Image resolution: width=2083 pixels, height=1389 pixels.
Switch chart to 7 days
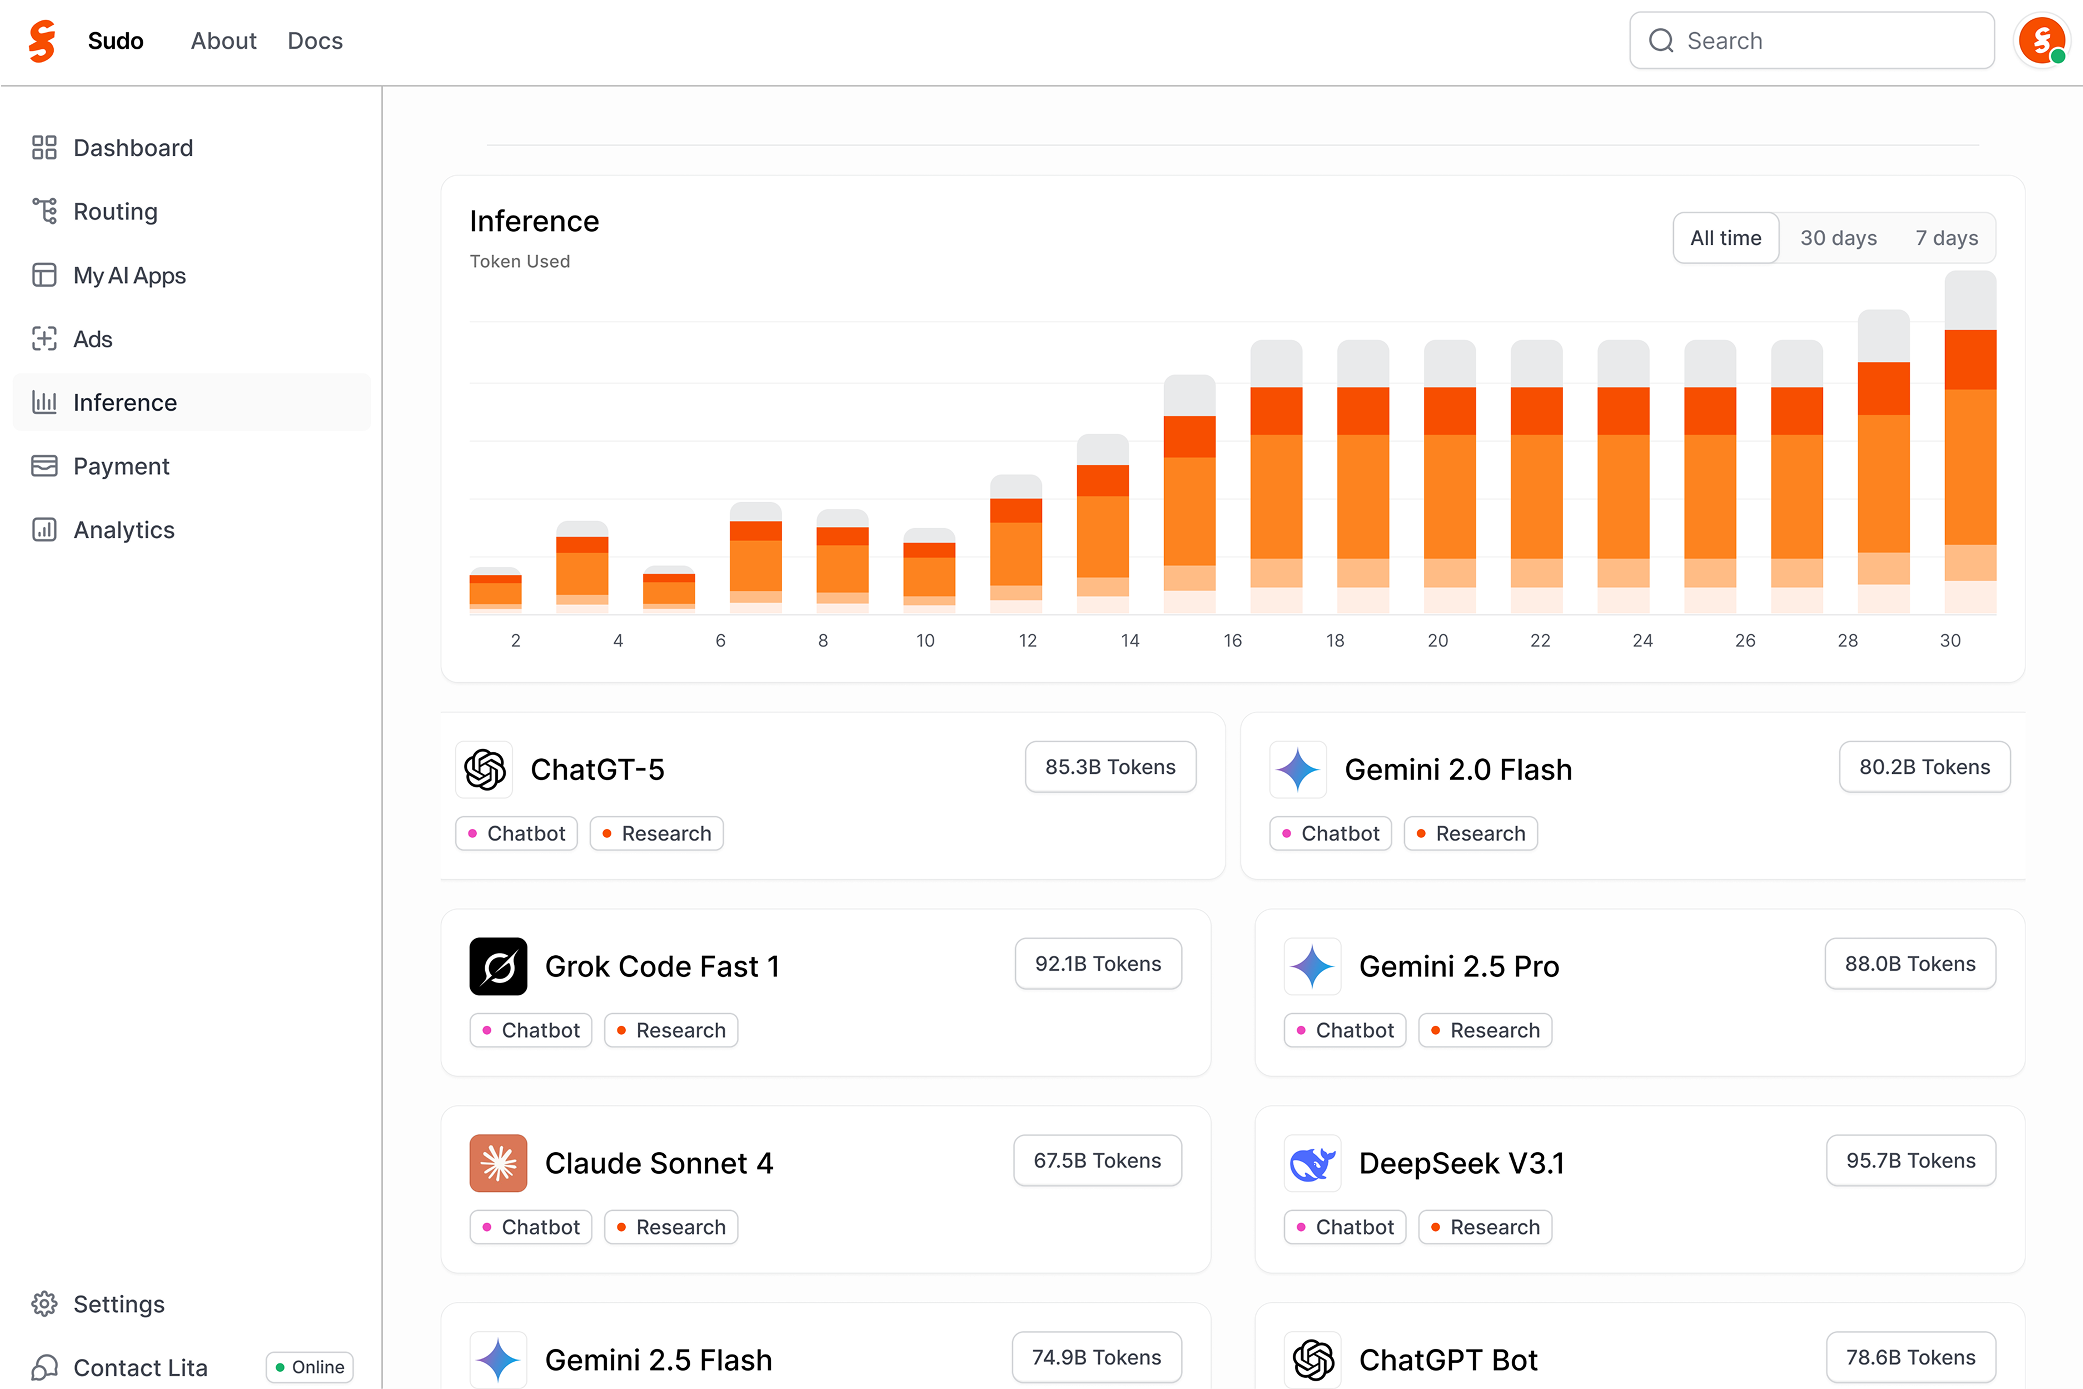coord(1946,238)
